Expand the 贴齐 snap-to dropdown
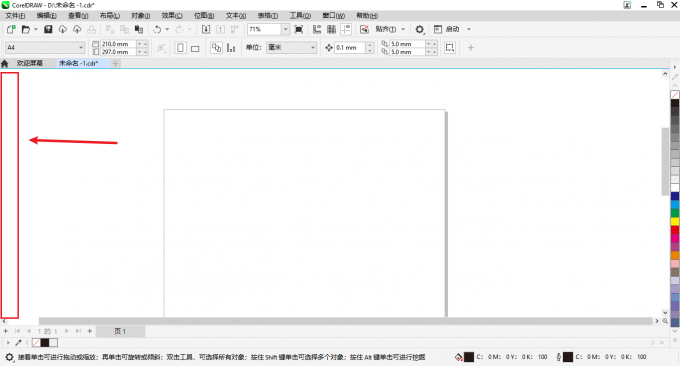Viewport: 680px width, 366px height. (x=403, y=29)
